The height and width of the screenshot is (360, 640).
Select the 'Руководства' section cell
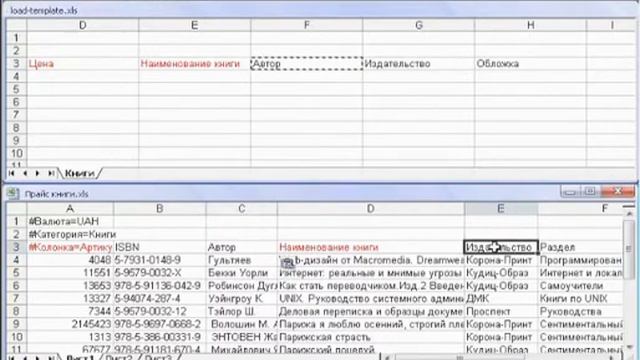[580, 311]
